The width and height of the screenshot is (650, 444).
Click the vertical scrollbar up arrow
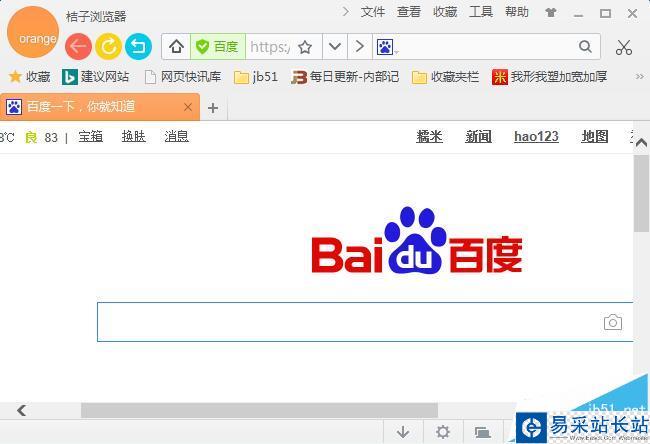pos(641,143)
